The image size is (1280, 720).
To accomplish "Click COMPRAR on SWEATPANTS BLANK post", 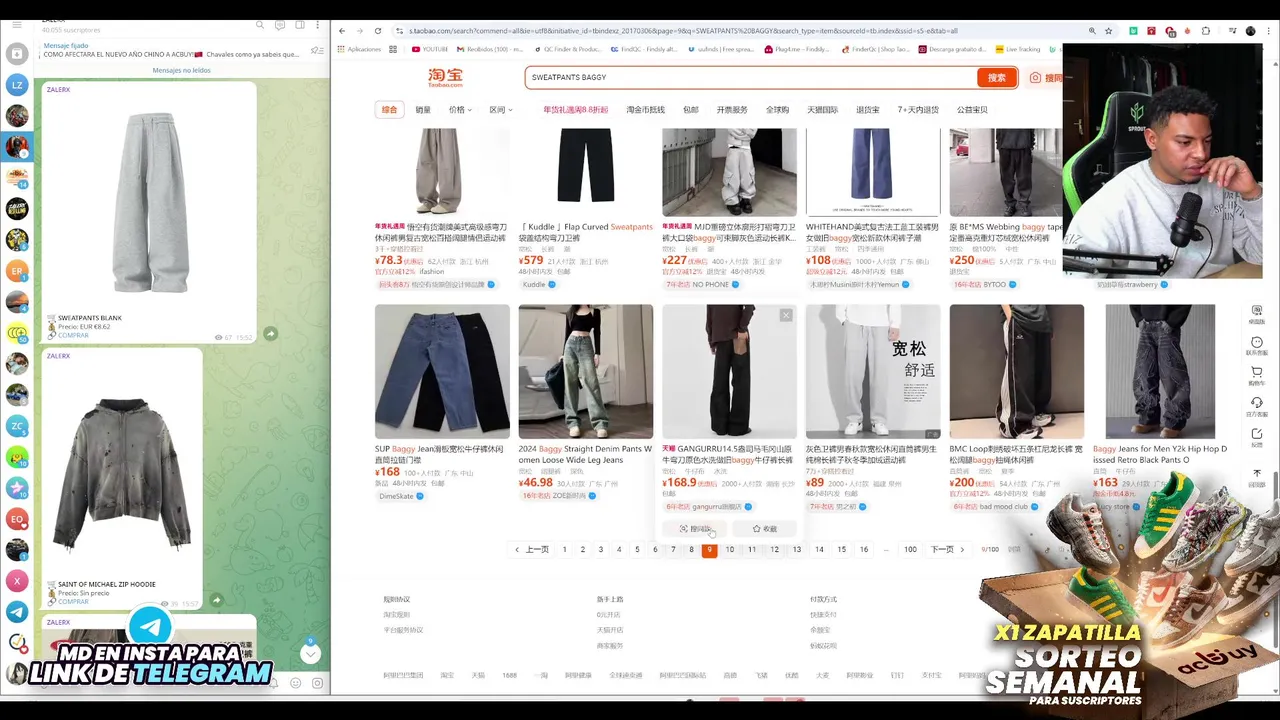I will 73,335.
